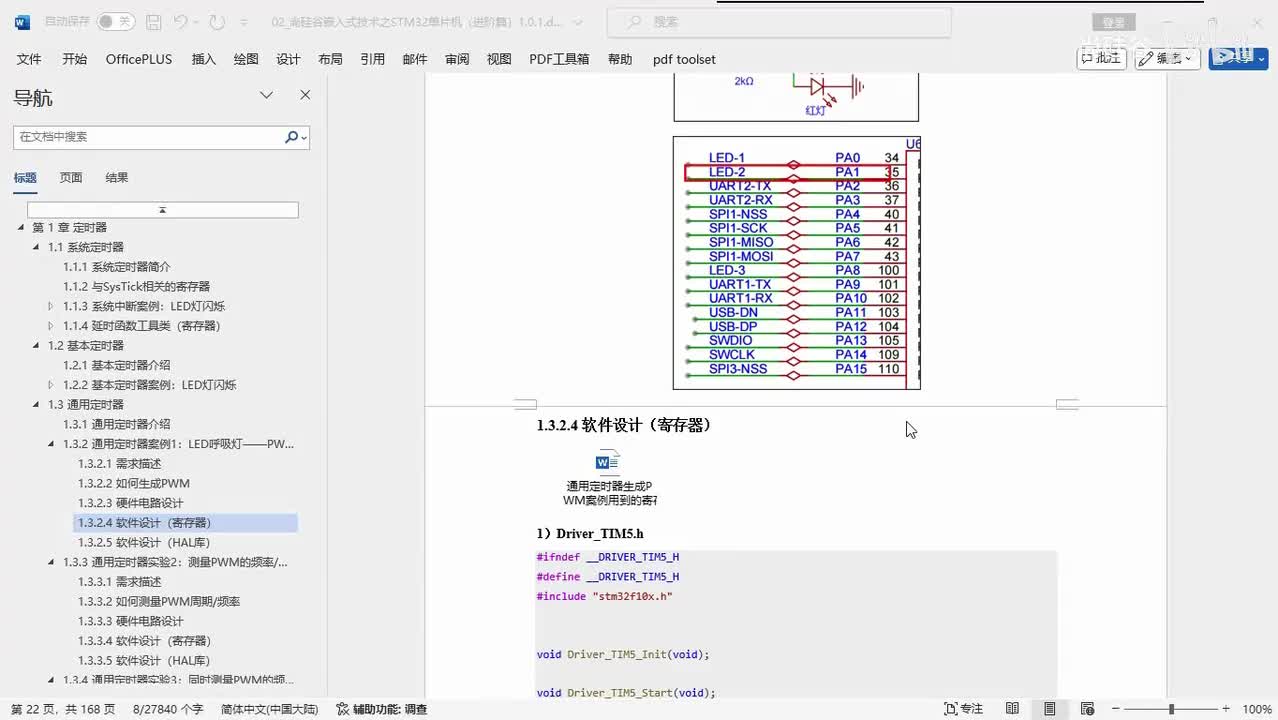Viewport: 1278px width, 720px height.
Task: Click the jump-to-top bar in navigation
Action: (162, 210)
